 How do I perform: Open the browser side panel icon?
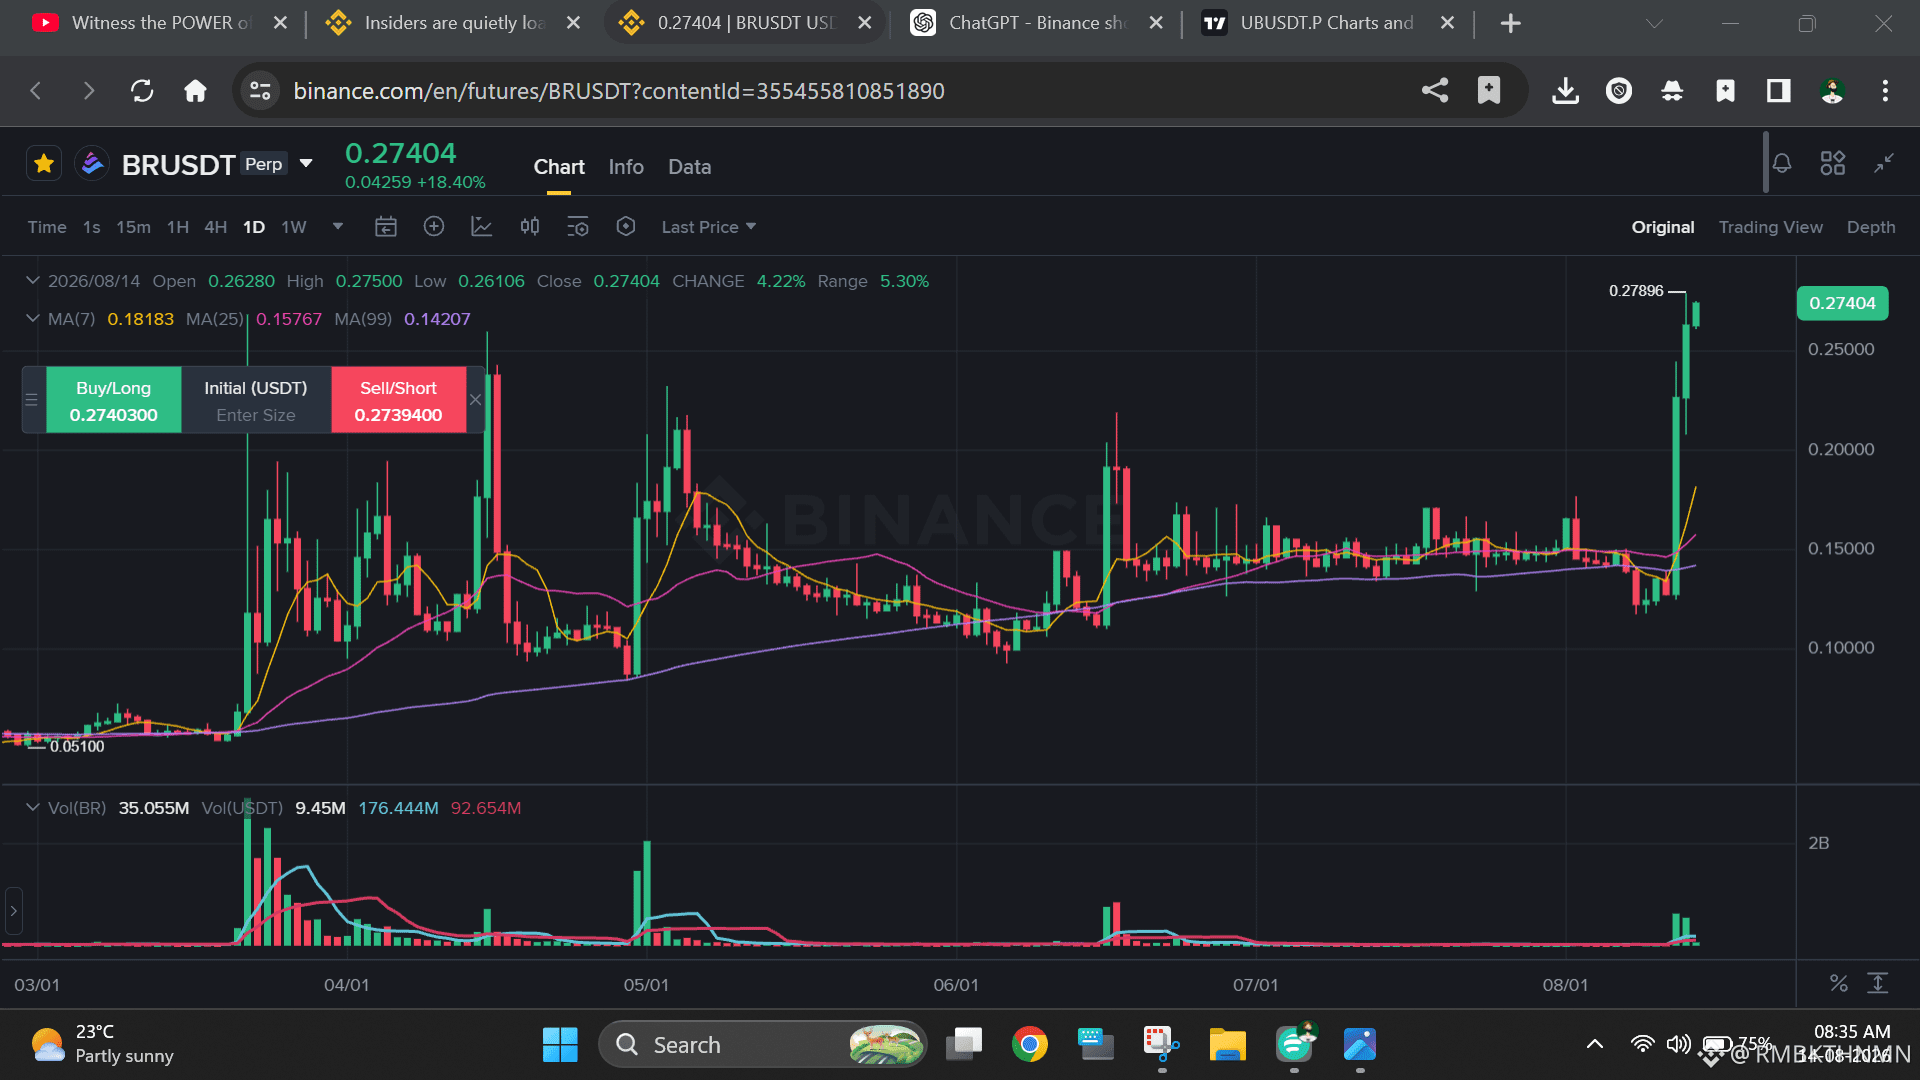tap(1779, 91)
